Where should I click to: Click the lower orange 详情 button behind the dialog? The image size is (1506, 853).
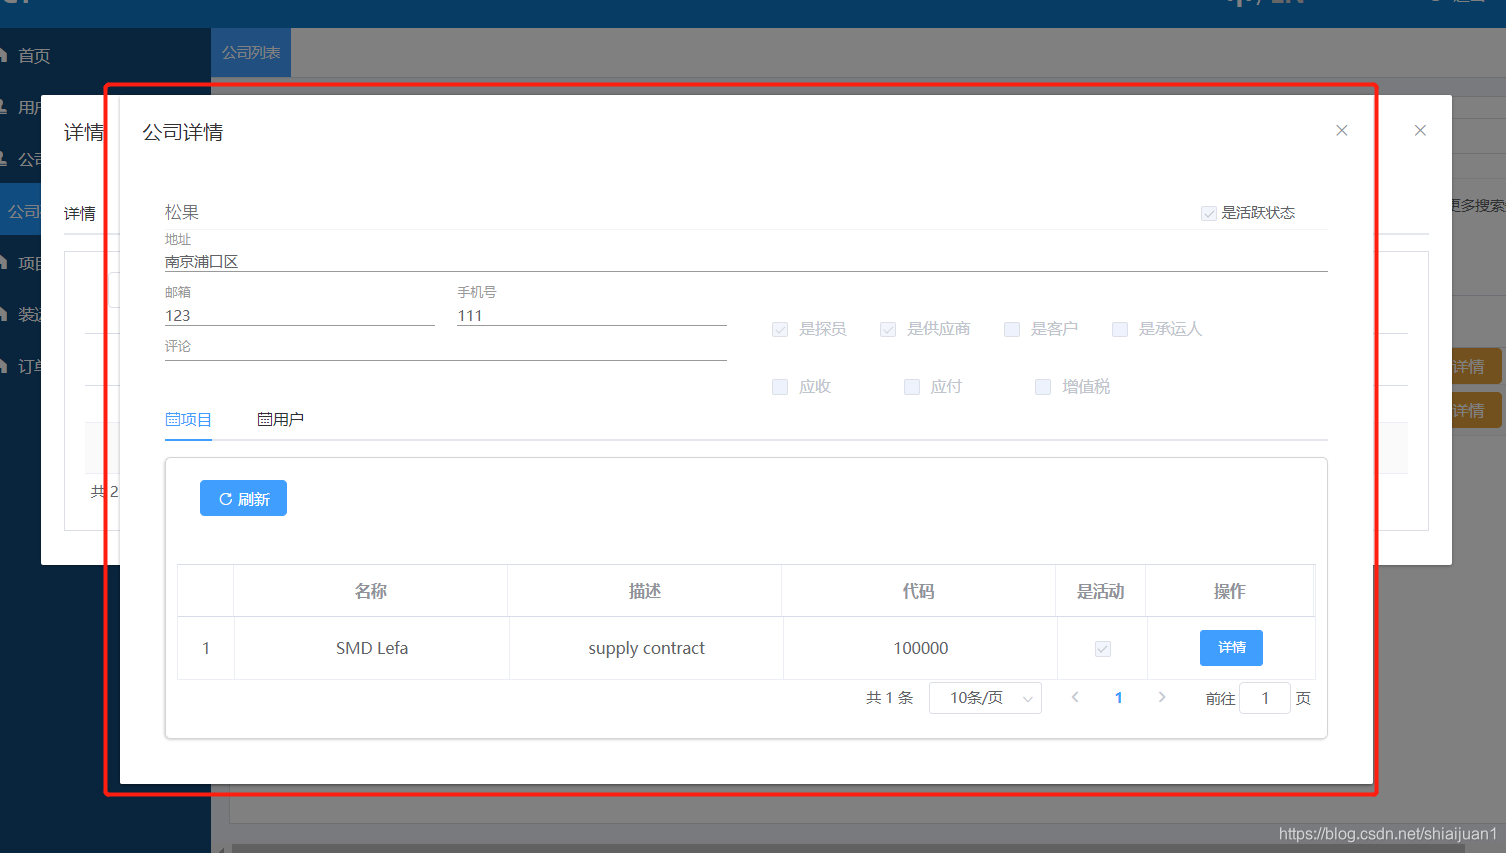tap(1476, 411)
